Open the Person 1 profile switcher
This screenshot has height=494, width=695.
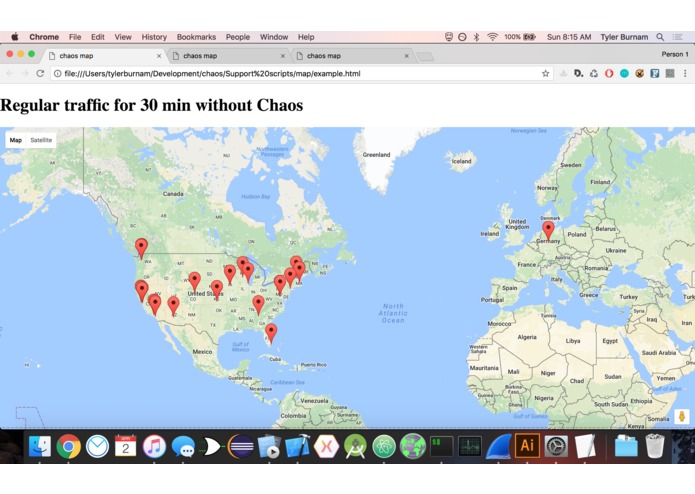pyautogui.click(x=675, y=54)
